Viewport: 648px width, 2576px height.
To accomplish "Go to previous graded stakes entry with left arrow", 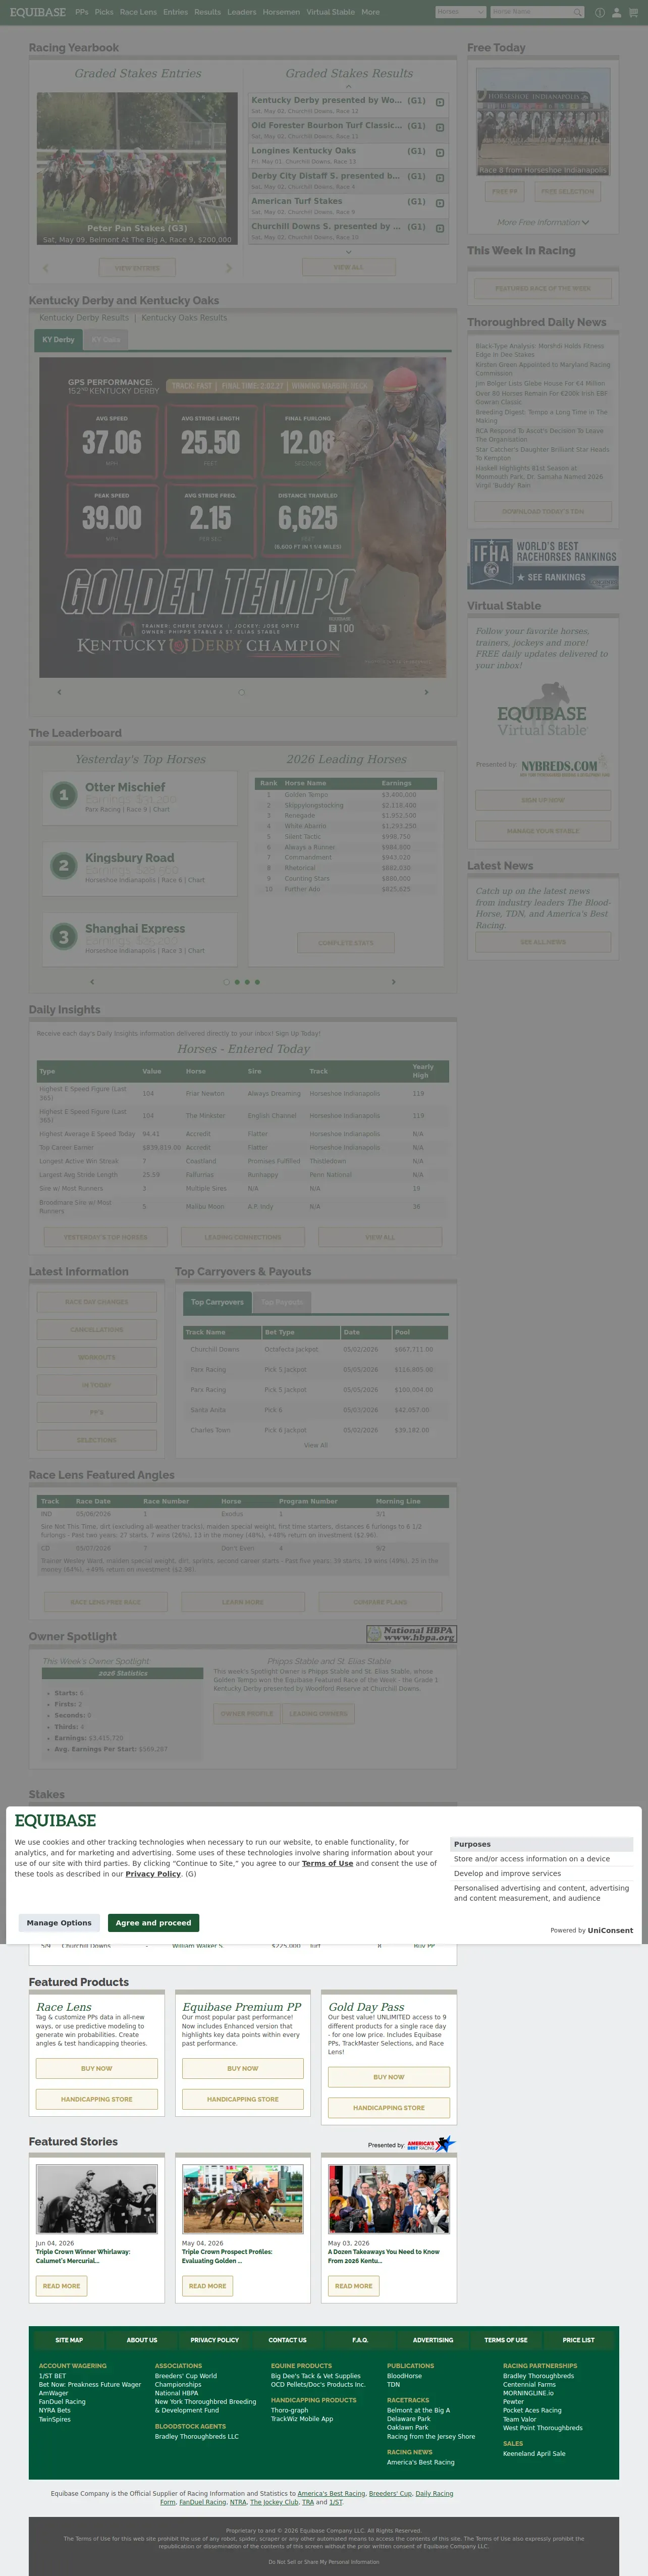I will tap(45, 268).
